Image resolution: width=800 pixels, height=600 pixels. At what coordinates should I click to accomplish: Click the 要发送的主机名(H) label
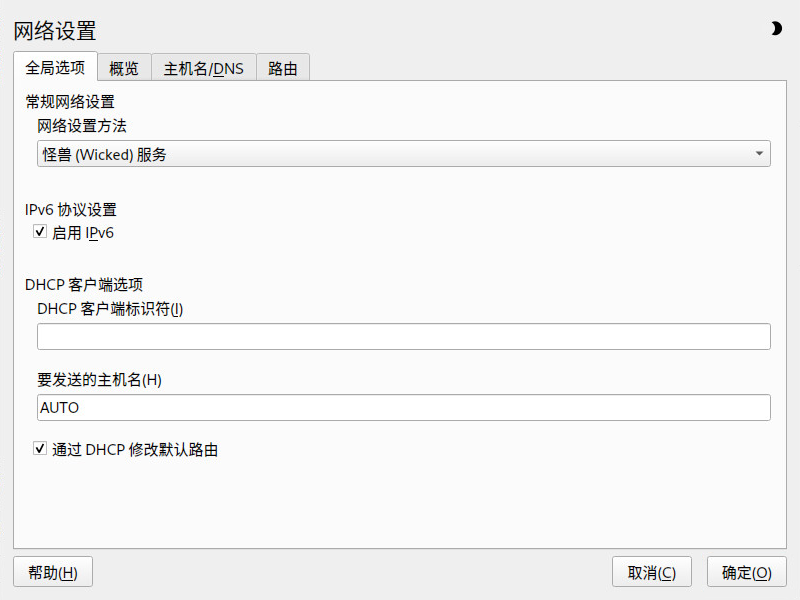(x=99, y=380)
